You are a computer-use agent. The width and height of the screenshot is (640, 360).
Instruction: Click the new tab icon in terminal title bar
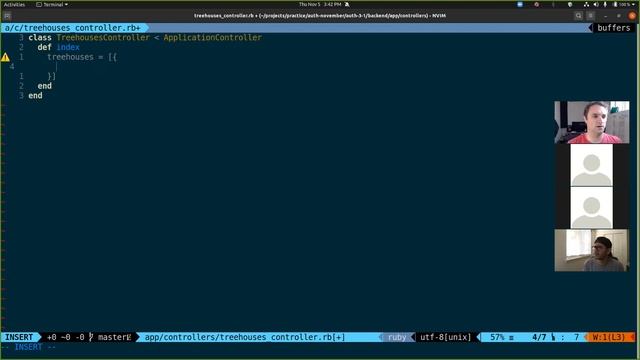click(x=7, y=16)
